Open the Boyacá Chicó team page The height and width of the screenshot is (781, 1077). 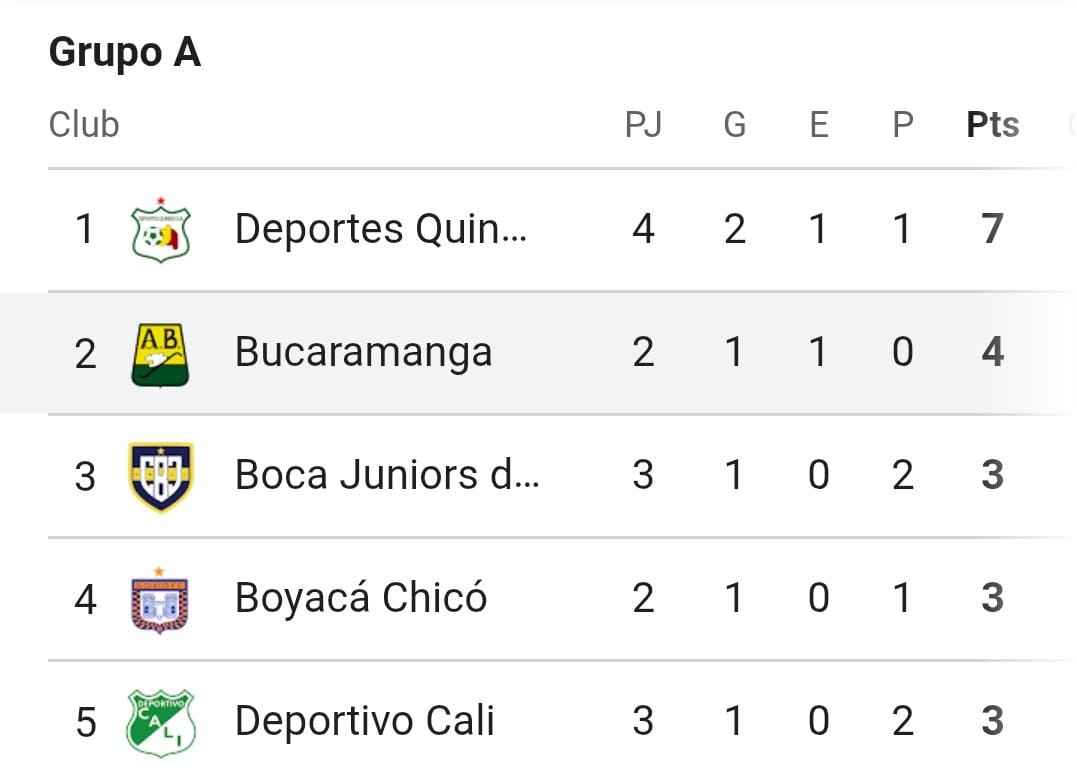point(361,597)
